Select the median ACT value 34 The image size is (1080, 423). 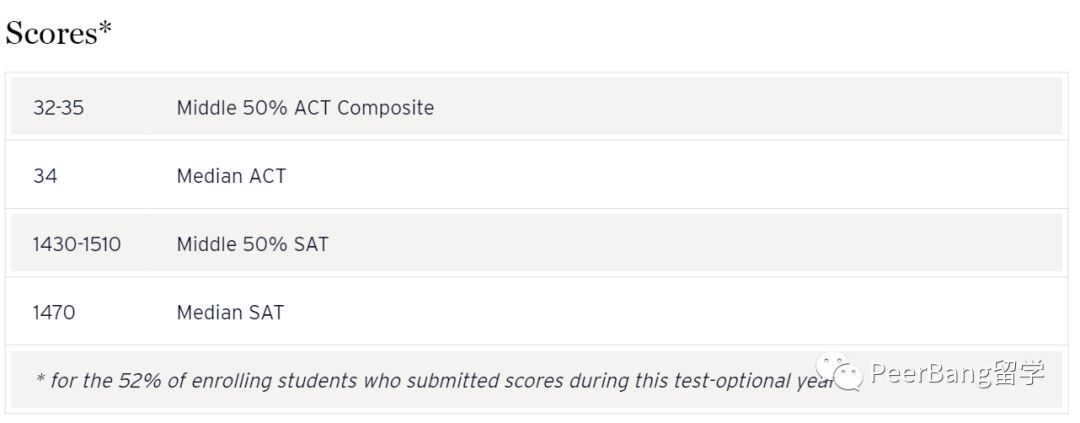pyautogui.click(x=45, y=176)
